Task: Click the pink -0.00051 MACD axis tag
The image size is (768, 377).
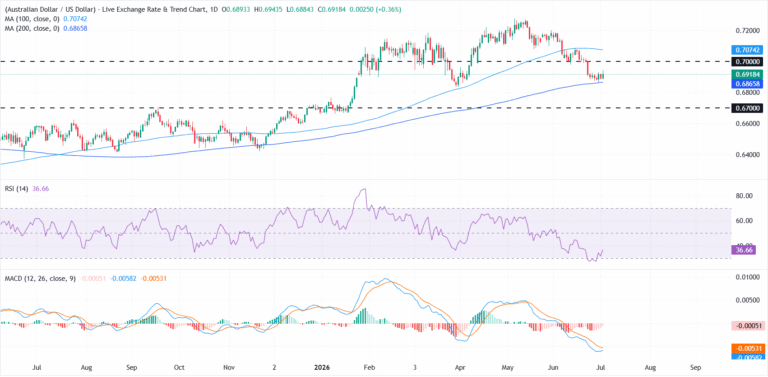Action: (x=748, y=326)
